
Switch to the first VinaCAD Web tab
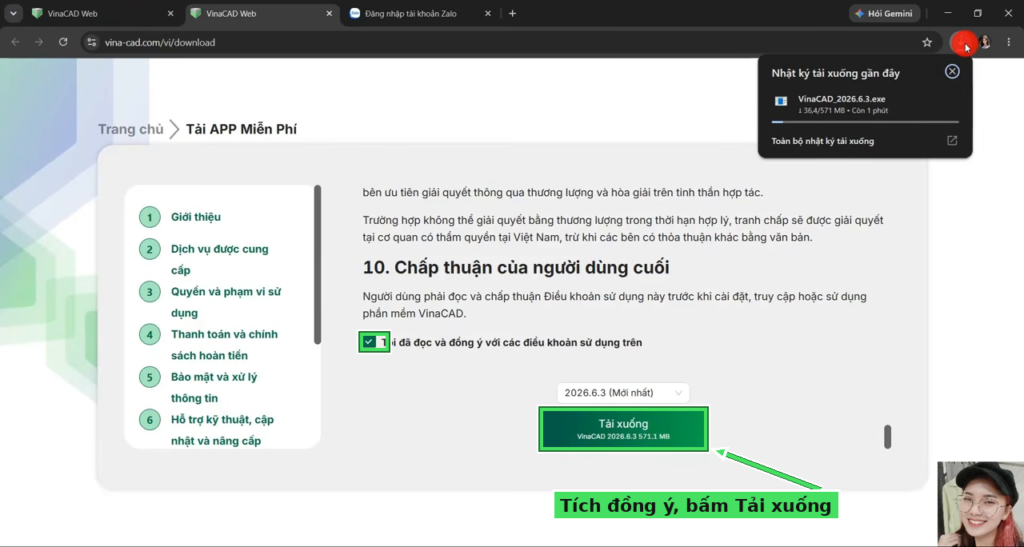click(105, 13)
